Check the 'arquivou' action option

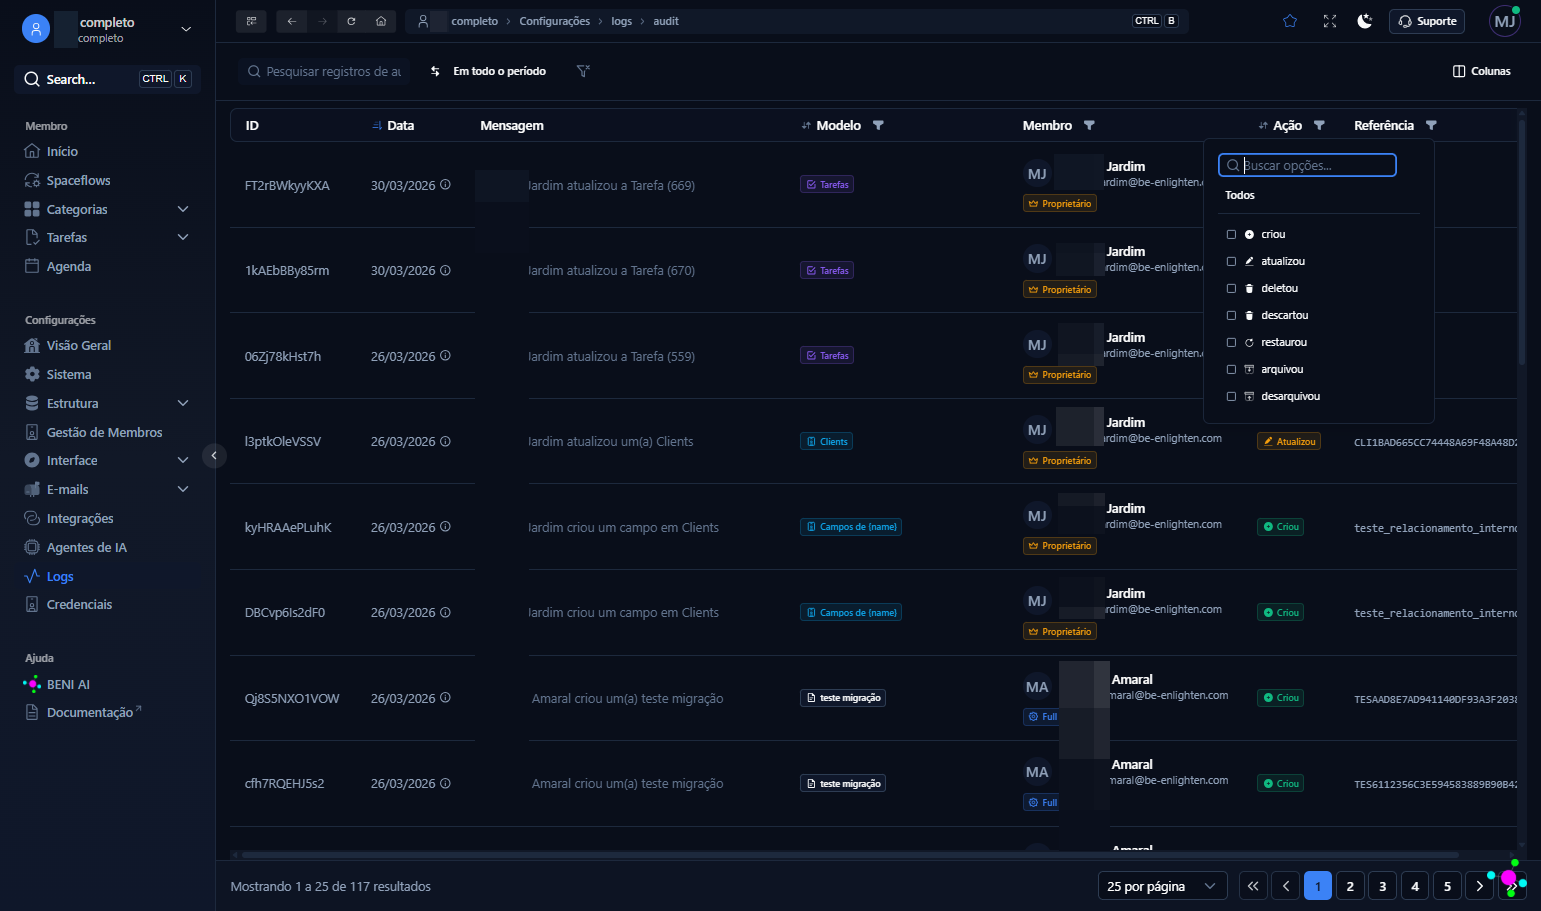(x=1231, y=369)
